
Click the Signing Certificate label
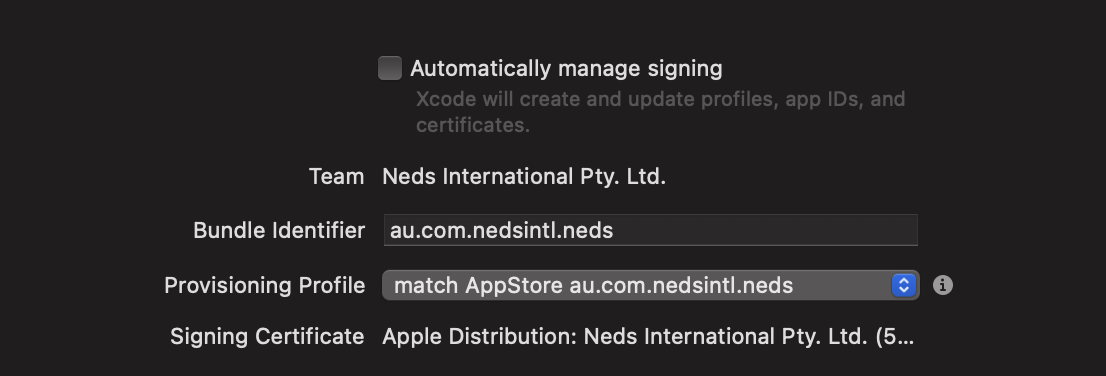click(x=267, y=336)
